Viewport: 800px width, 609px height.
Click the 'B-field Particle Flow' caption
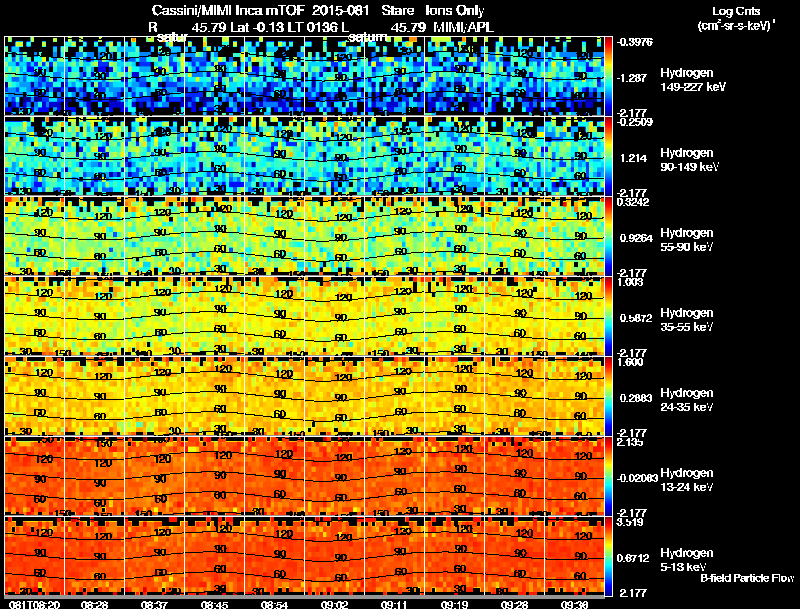point(747,578)
